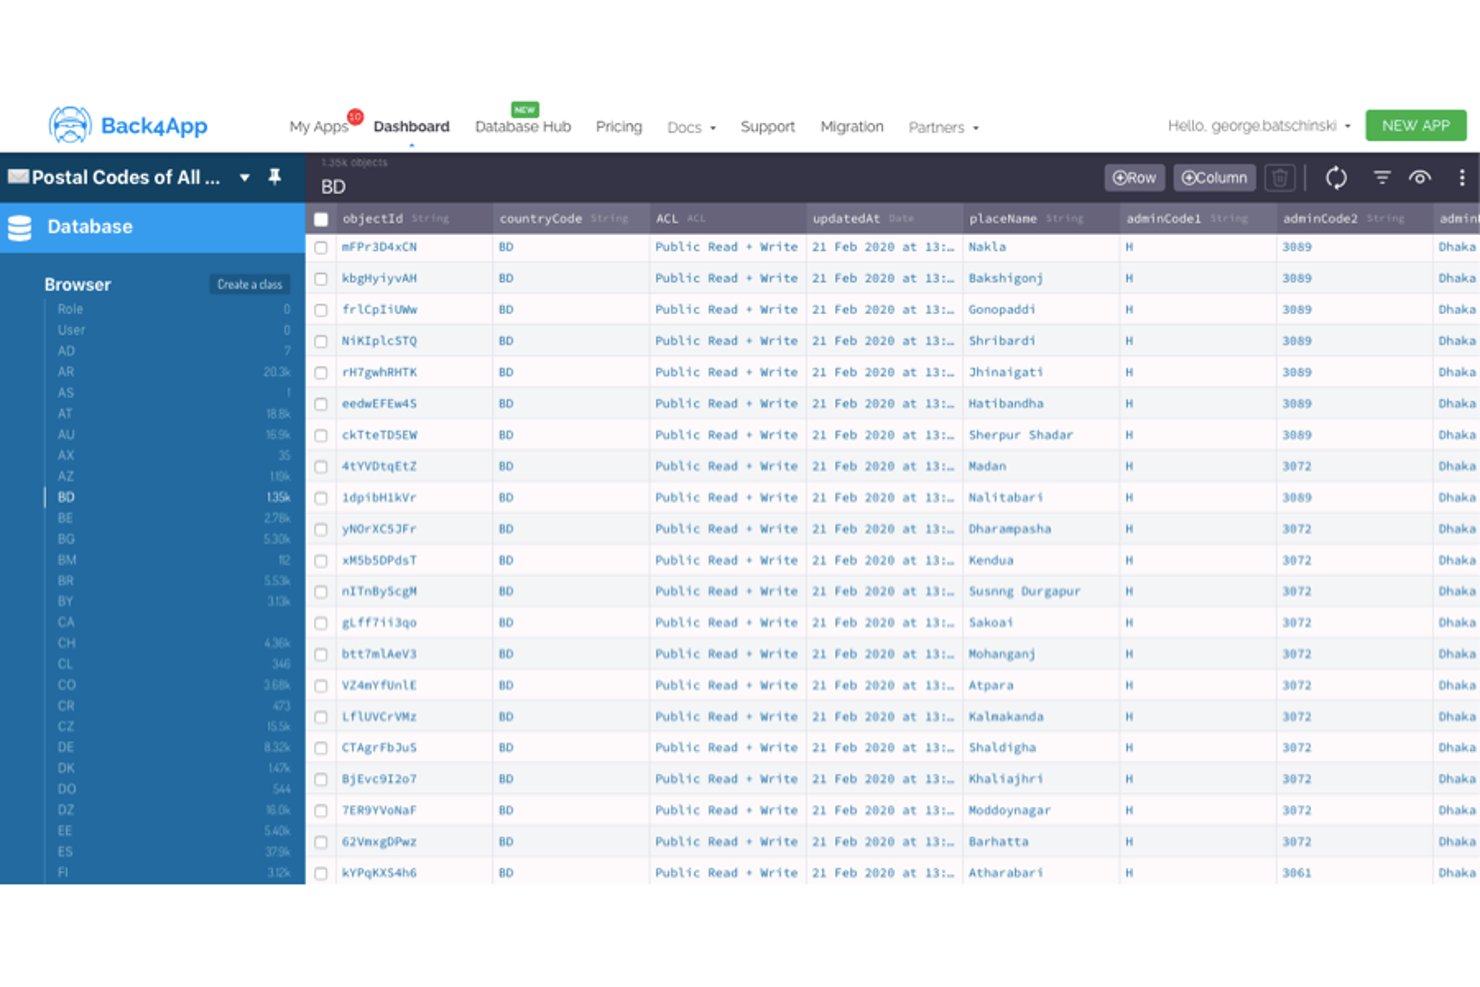Check the row kbgHyiyvAH checkbox
Image resolution: width=1480 pixels, height=987 pixels.
point(321,279)
